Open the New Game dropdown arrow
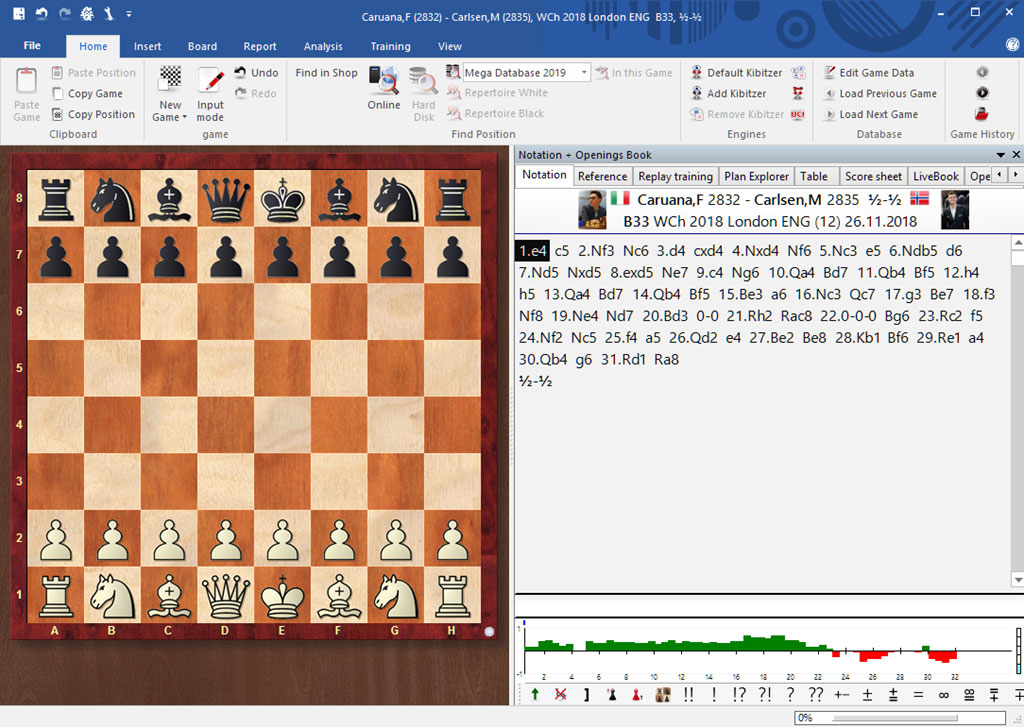The height and width of the screenshot is (727, 1024). pos(184,118)
